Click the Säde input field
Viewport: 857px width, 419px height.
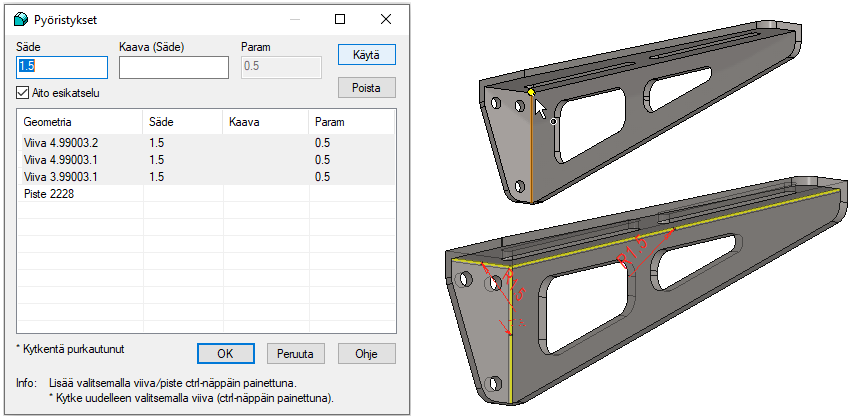click(62, 67)
